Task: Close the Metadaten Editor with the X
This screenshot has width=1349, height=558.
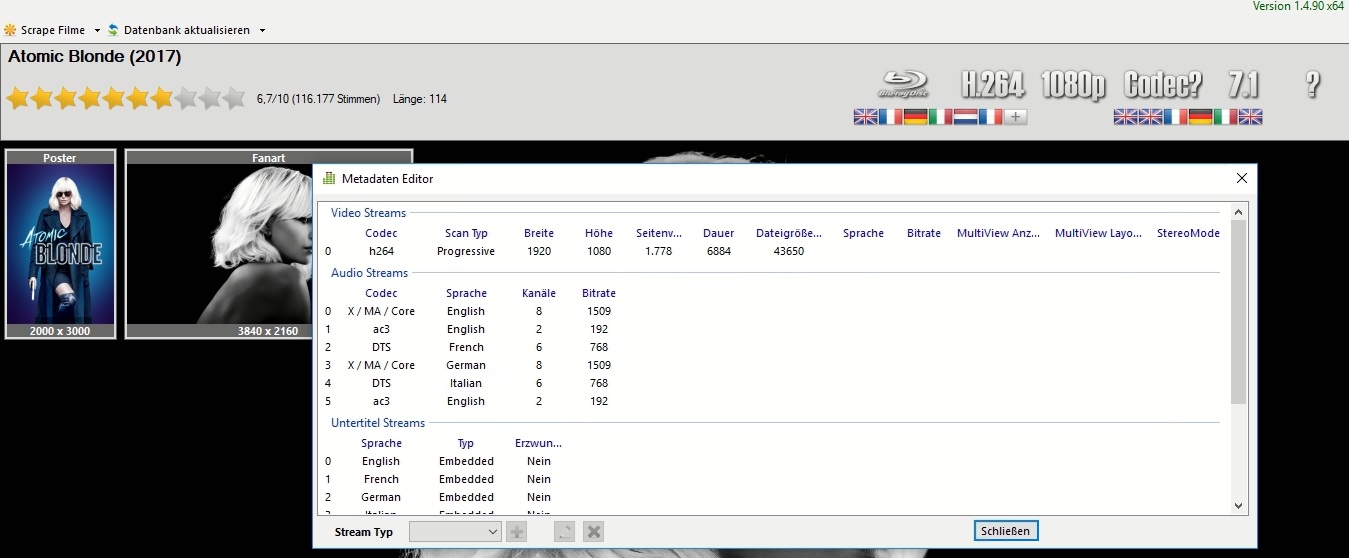Action: 1242,178
